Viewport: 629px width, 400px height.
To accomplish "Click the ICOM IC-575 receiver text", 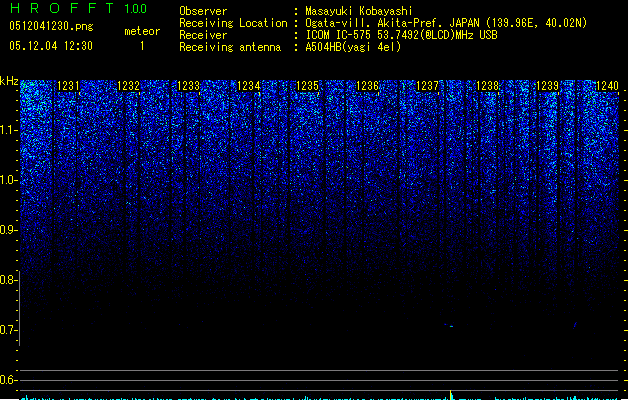I will point(402,35).
